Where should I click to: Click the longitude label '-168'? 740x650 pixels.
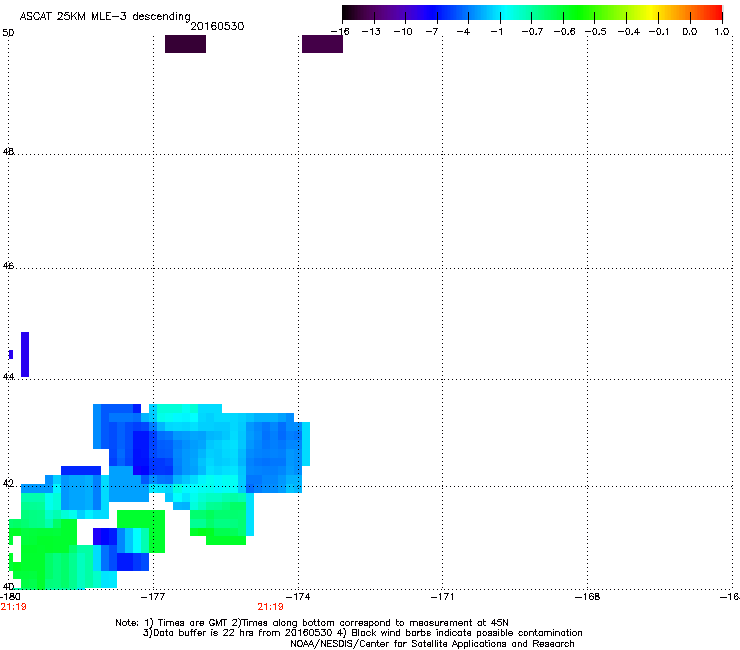tap(588, 597)
